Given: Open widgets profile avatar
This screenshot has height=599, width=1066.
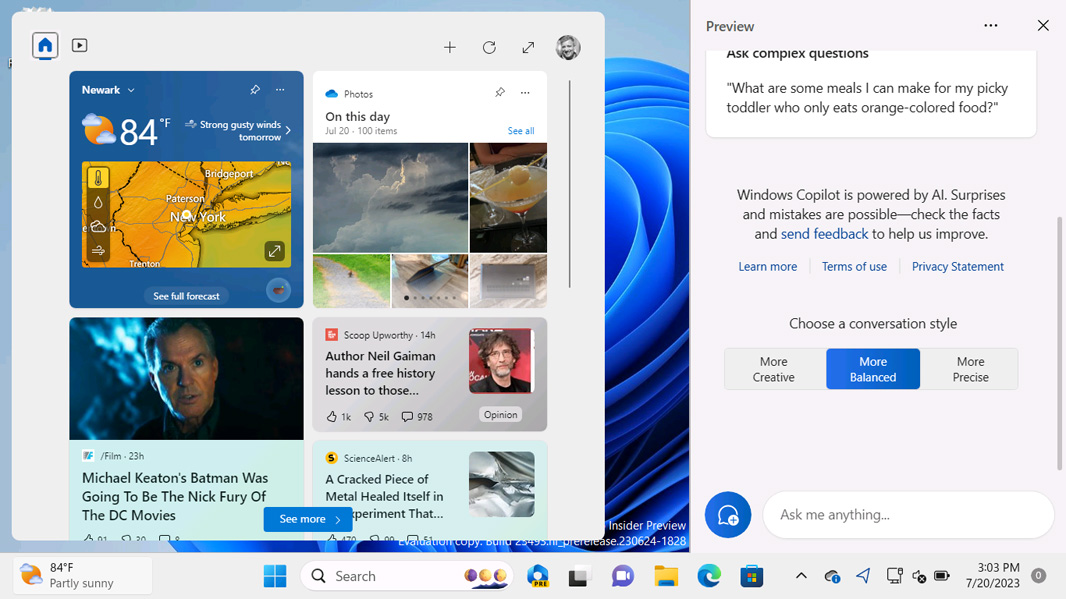Looking at the screenshot, I should (568, 47).
